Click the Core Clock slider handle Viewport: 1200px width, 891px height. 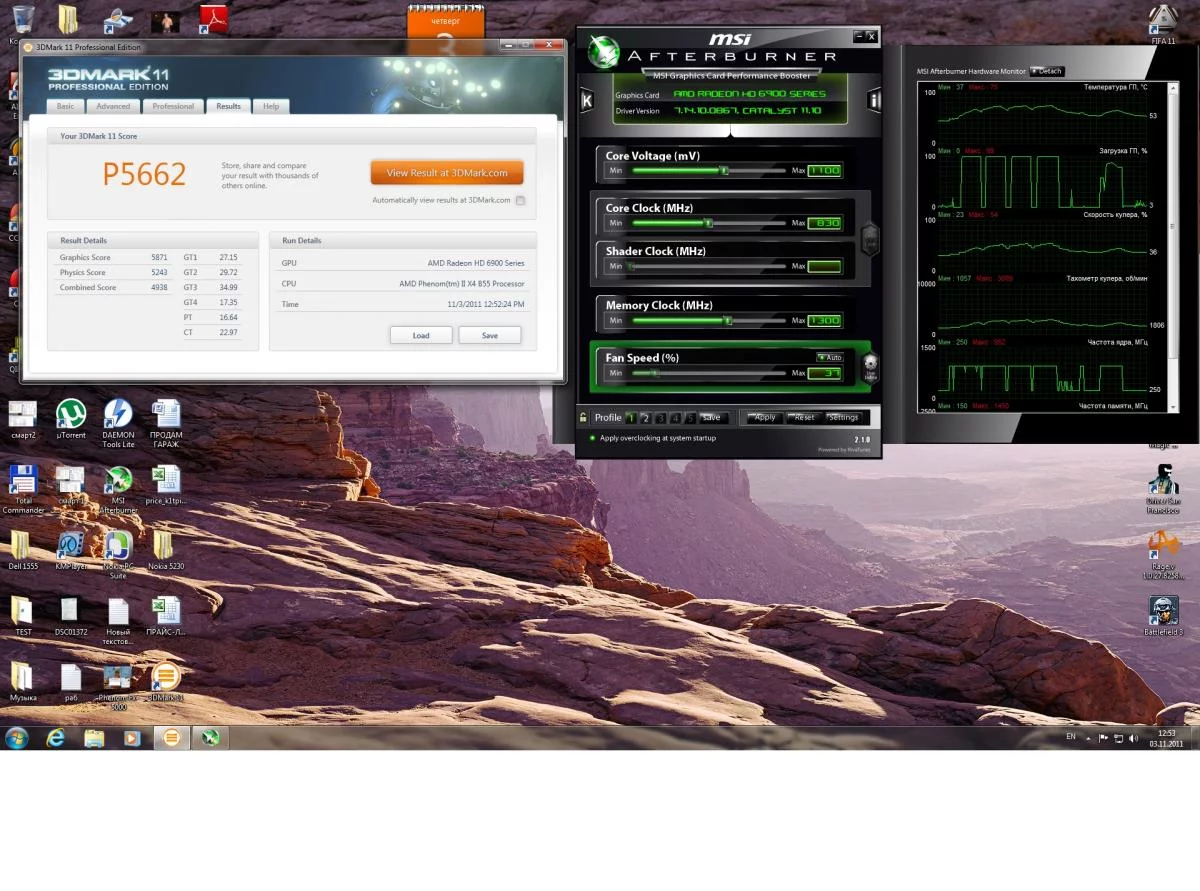tap(708, 223)
